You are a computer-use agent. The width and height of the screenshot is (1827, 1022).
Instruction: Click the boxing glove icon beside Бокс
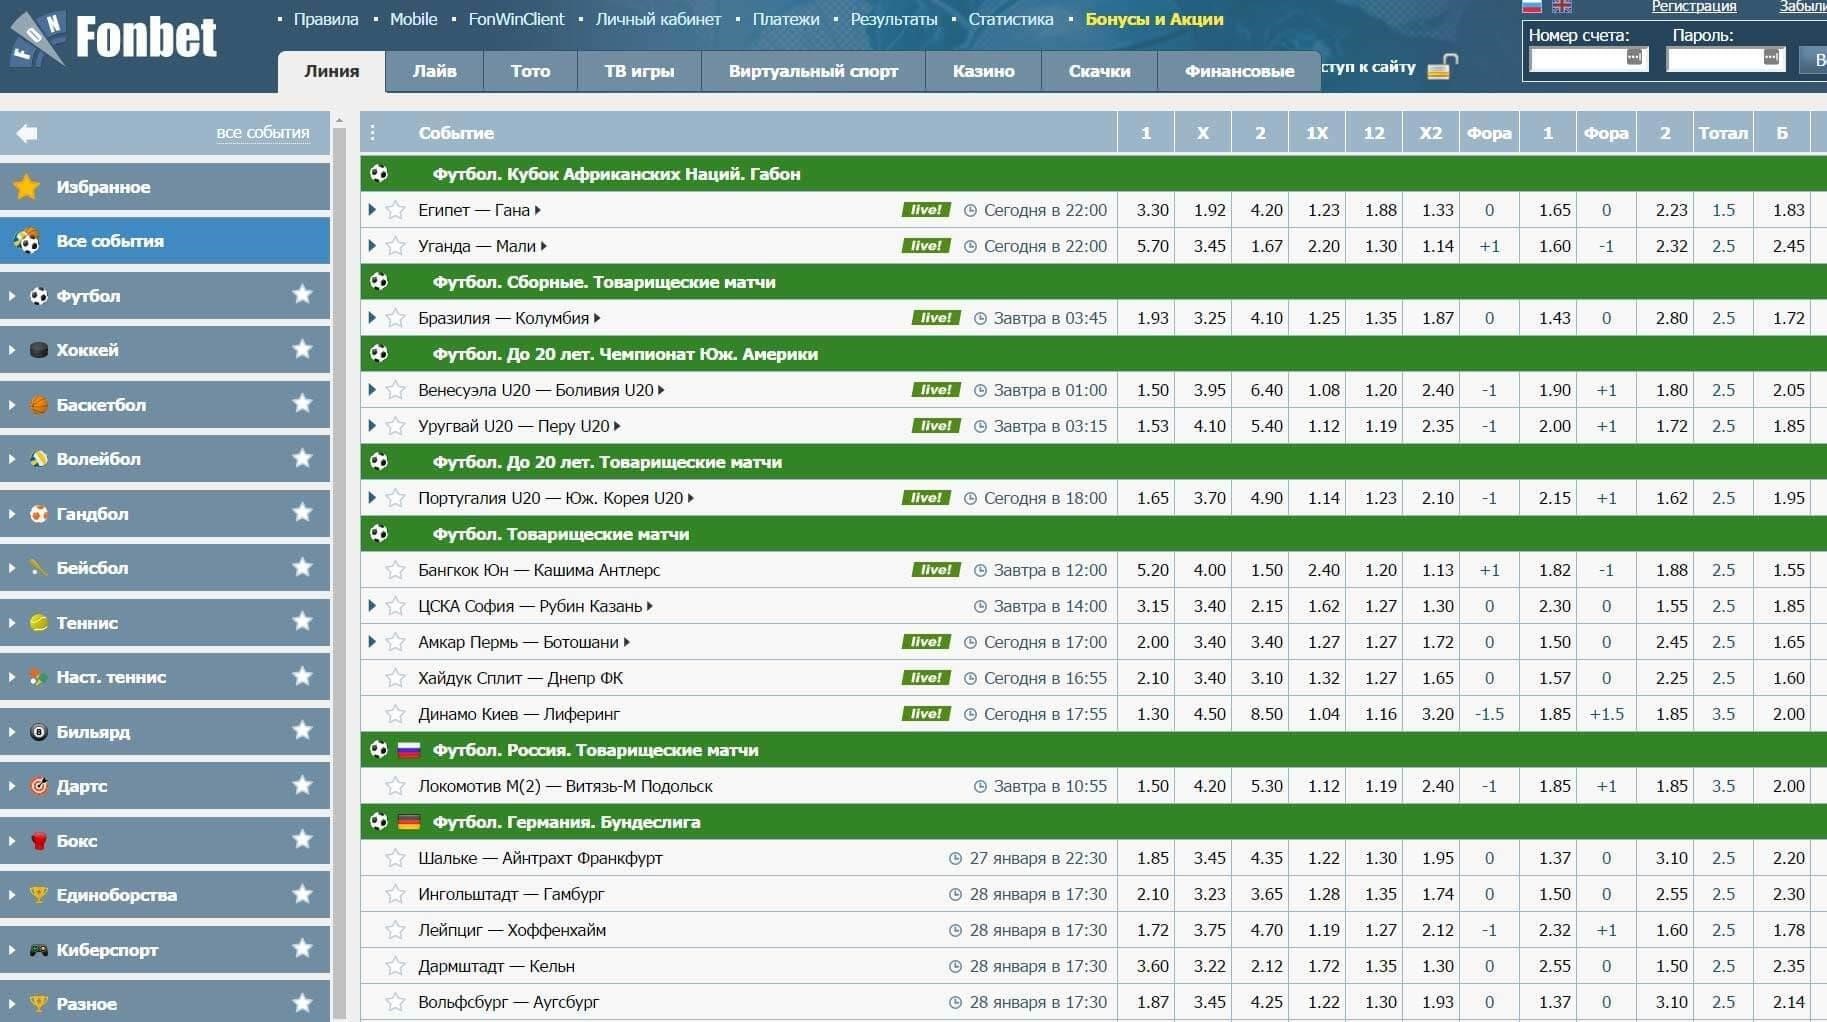pos(39,841)
